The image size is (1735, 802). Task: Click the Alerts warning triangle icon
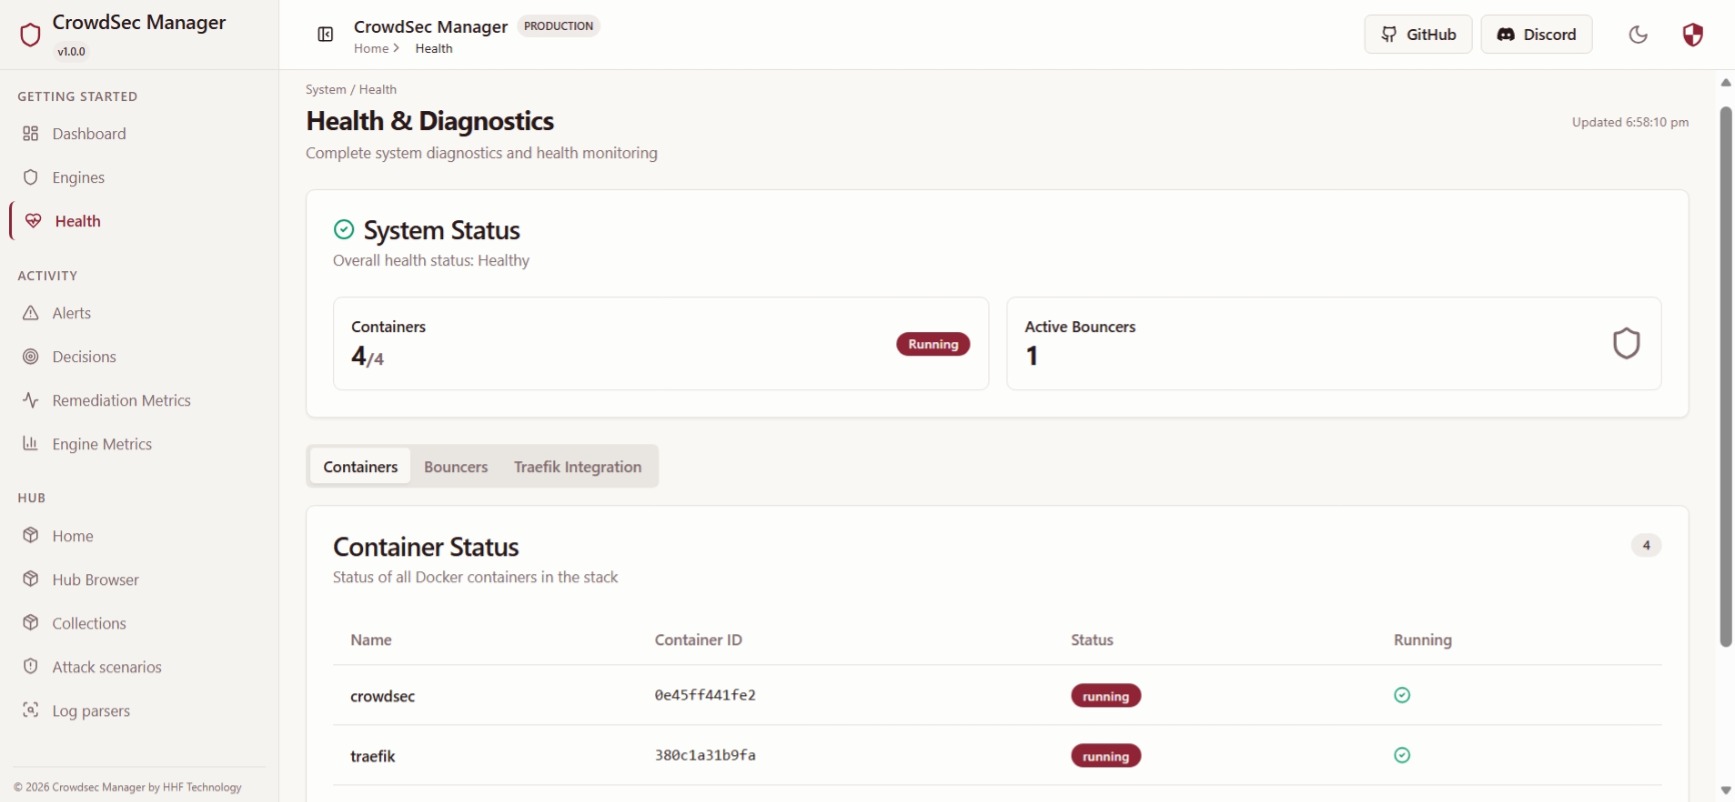(x=31, y=313)
